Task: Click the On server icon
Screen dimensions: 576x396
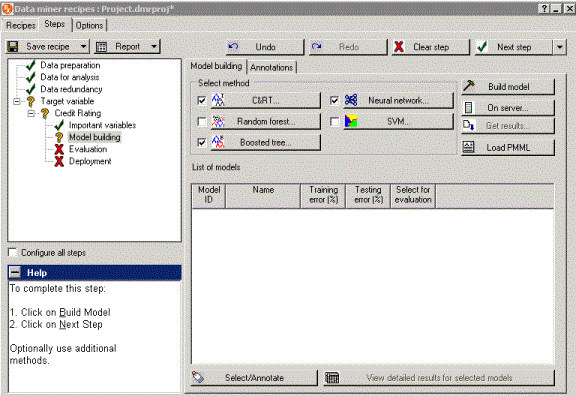Action: 468,108
